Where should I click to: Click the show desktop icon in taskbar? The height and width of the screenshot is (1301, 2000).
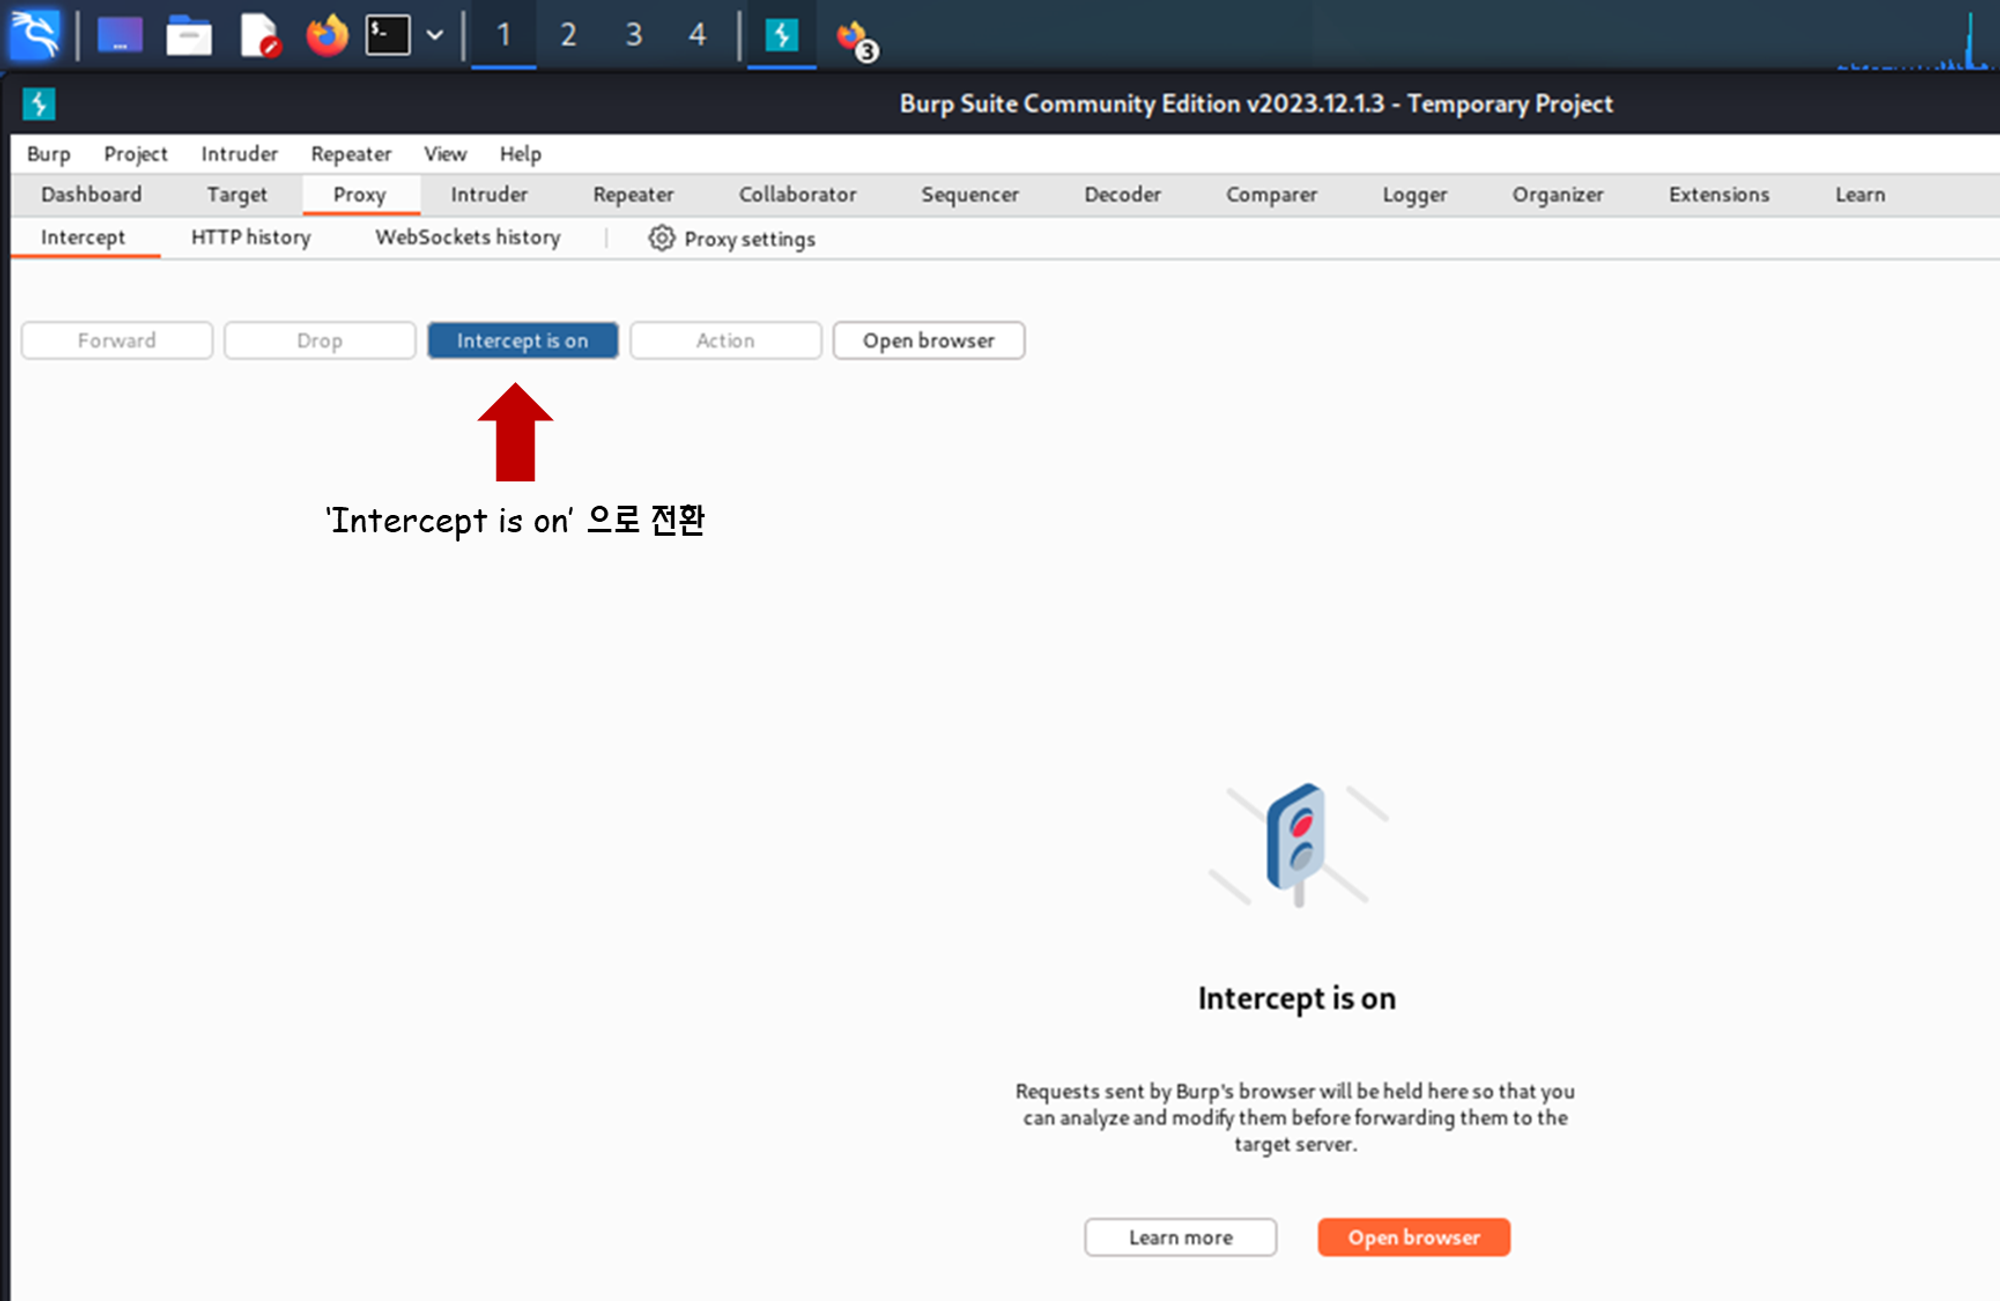point(120,35)
